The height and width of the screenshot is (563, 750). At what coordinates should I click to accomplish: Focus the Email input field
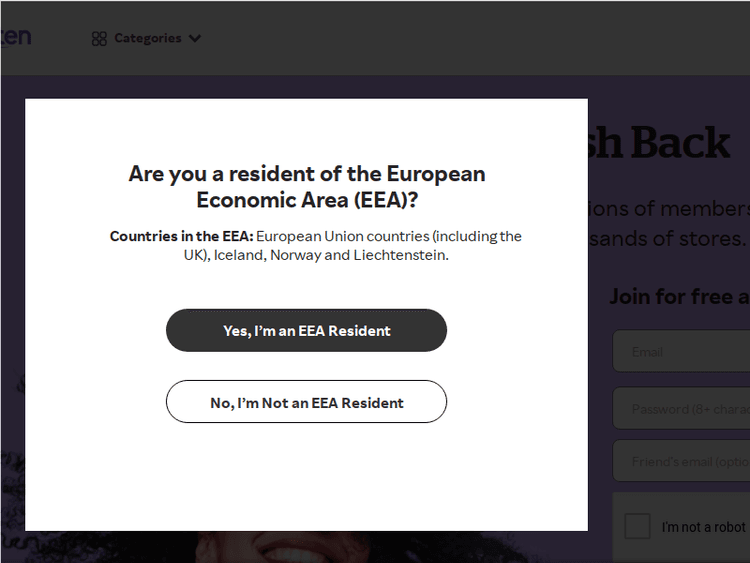[x=681, y=352]
